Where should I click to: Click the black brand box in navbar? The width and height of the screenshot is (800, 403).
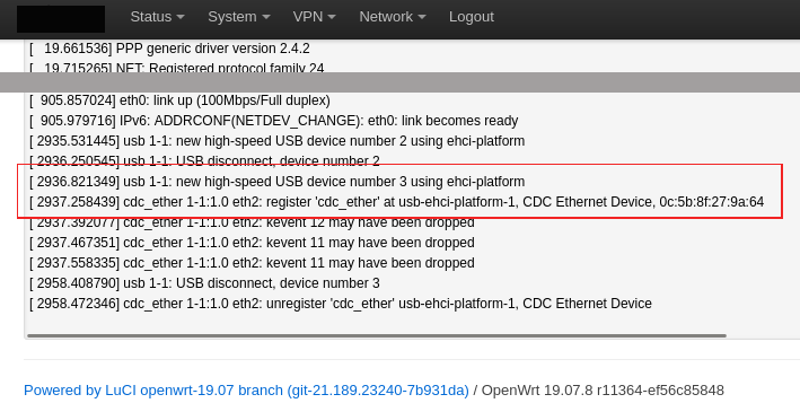click(61, 18)
